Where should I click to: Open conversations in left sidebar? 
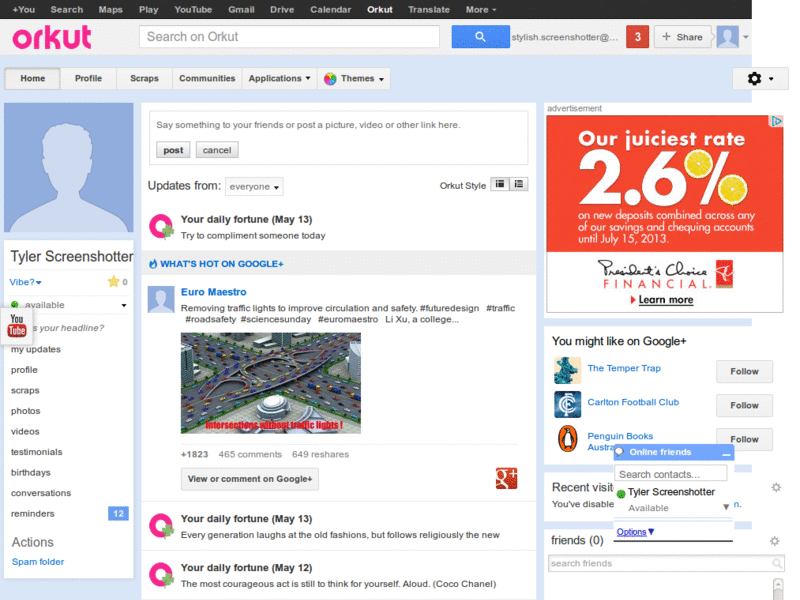click(x=41, y=493)
